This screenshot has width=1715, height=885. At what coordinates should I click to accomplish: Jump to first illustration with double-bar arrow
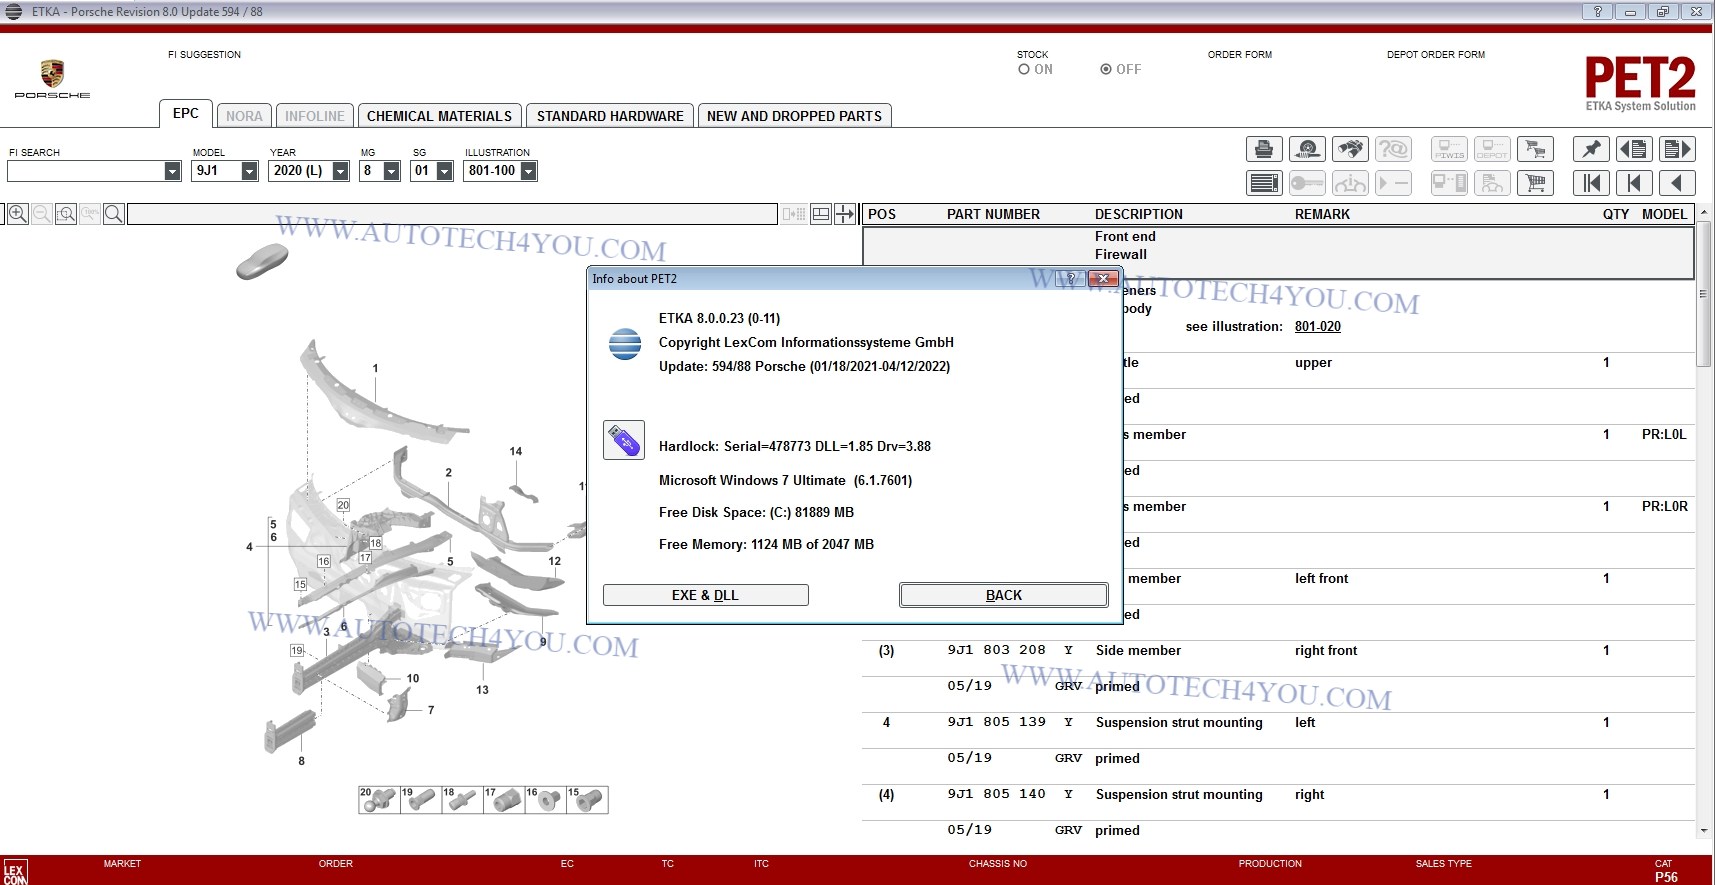click(x=1591, y=183)
